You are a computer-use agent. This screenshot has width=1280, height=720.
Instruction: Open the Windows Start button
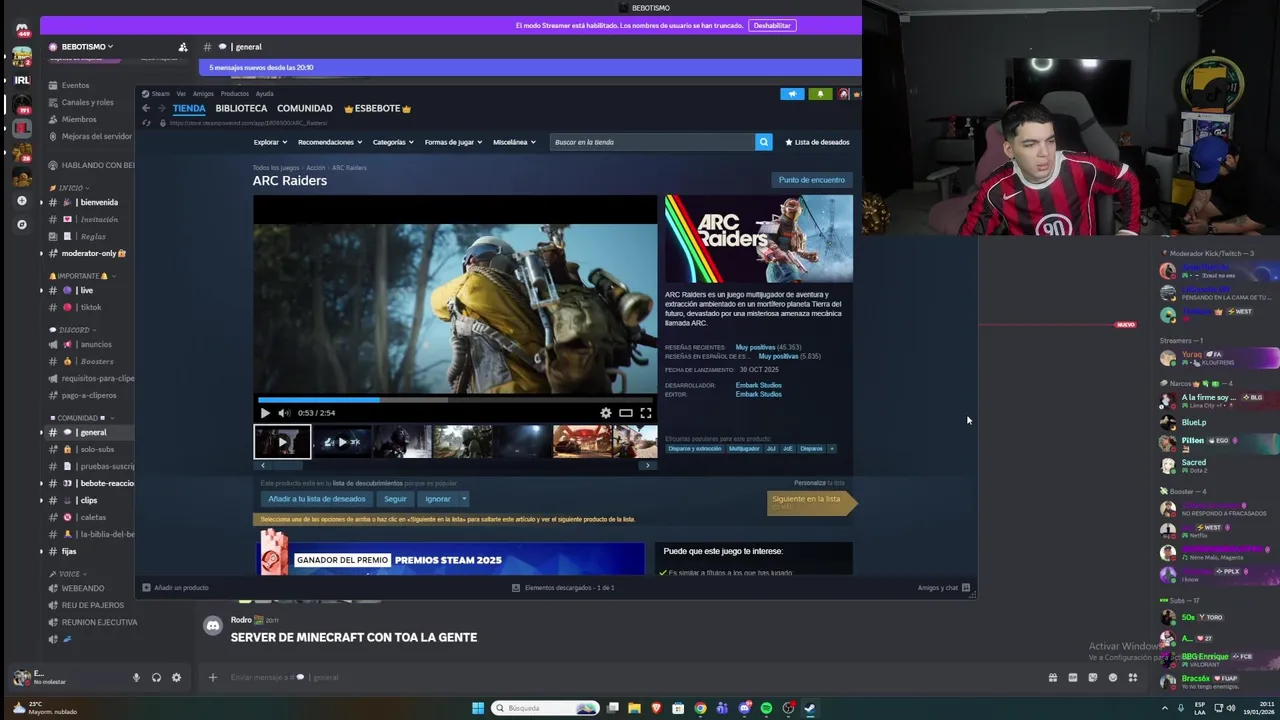point(478,708)
